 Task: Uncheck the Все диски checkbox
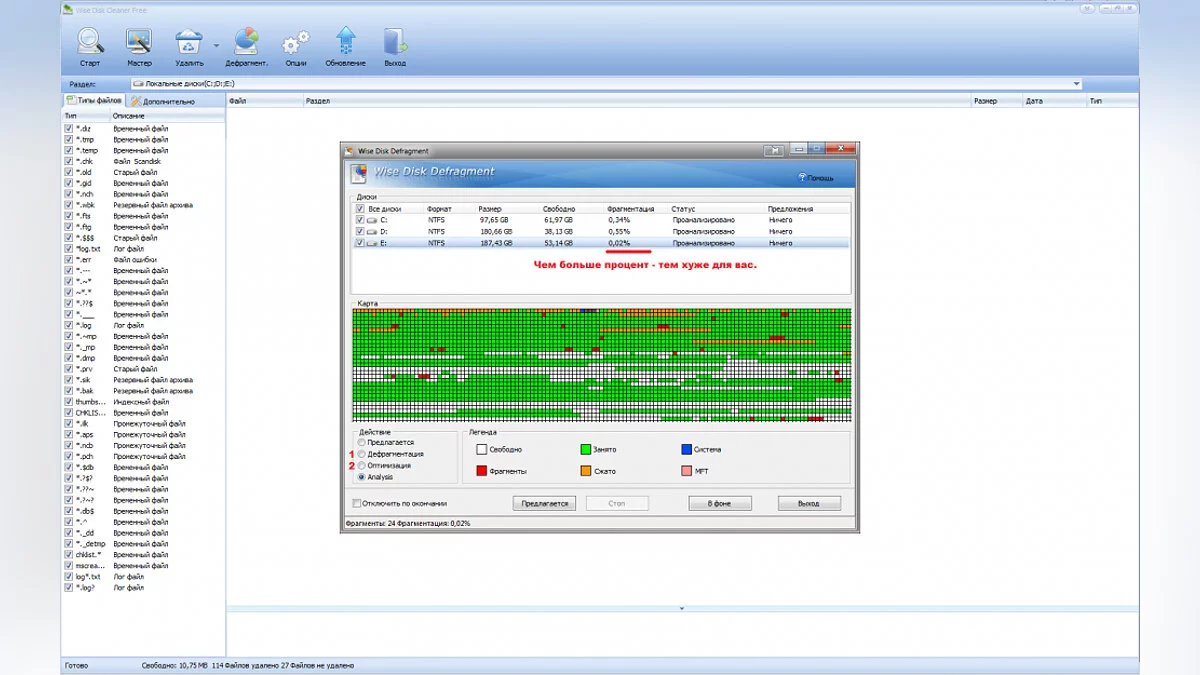point(361,209)
